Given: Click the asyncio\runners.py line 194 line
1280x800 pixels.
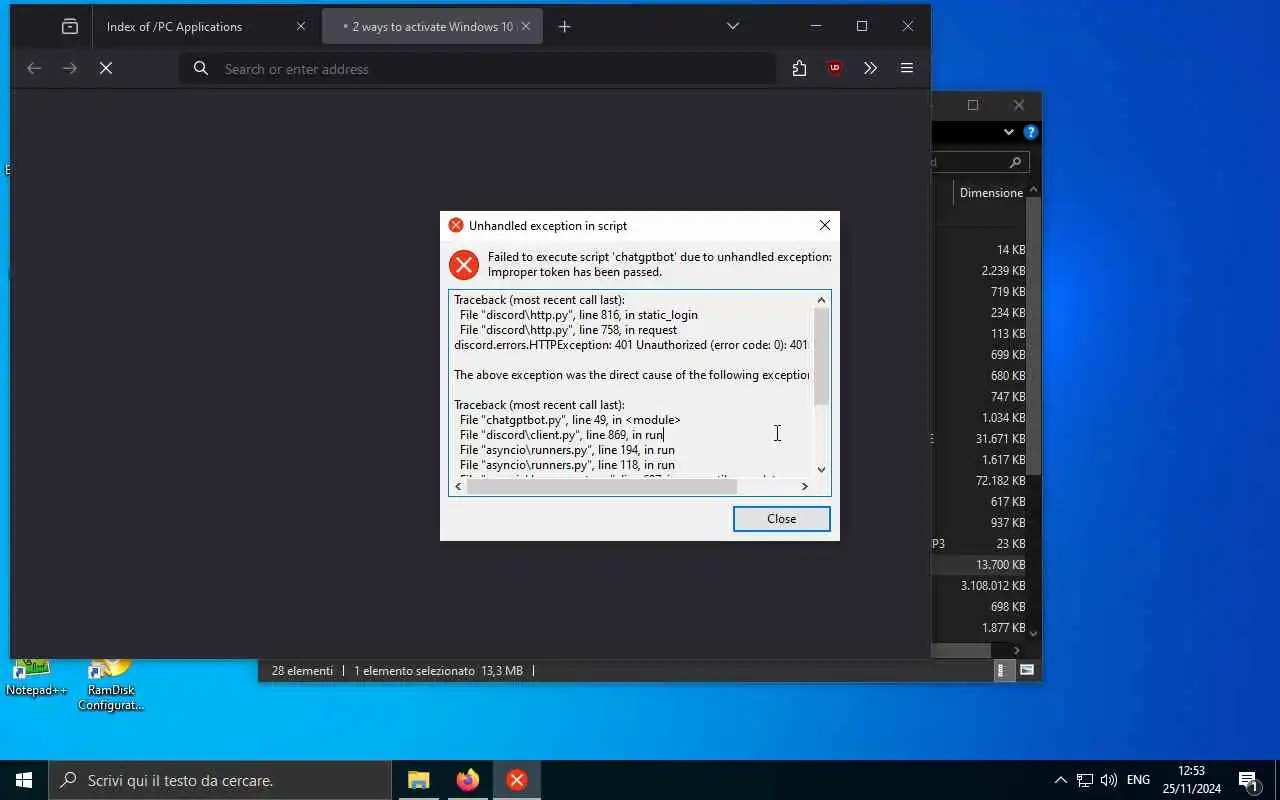Looking at the screenshot, I should pos(567,450).
